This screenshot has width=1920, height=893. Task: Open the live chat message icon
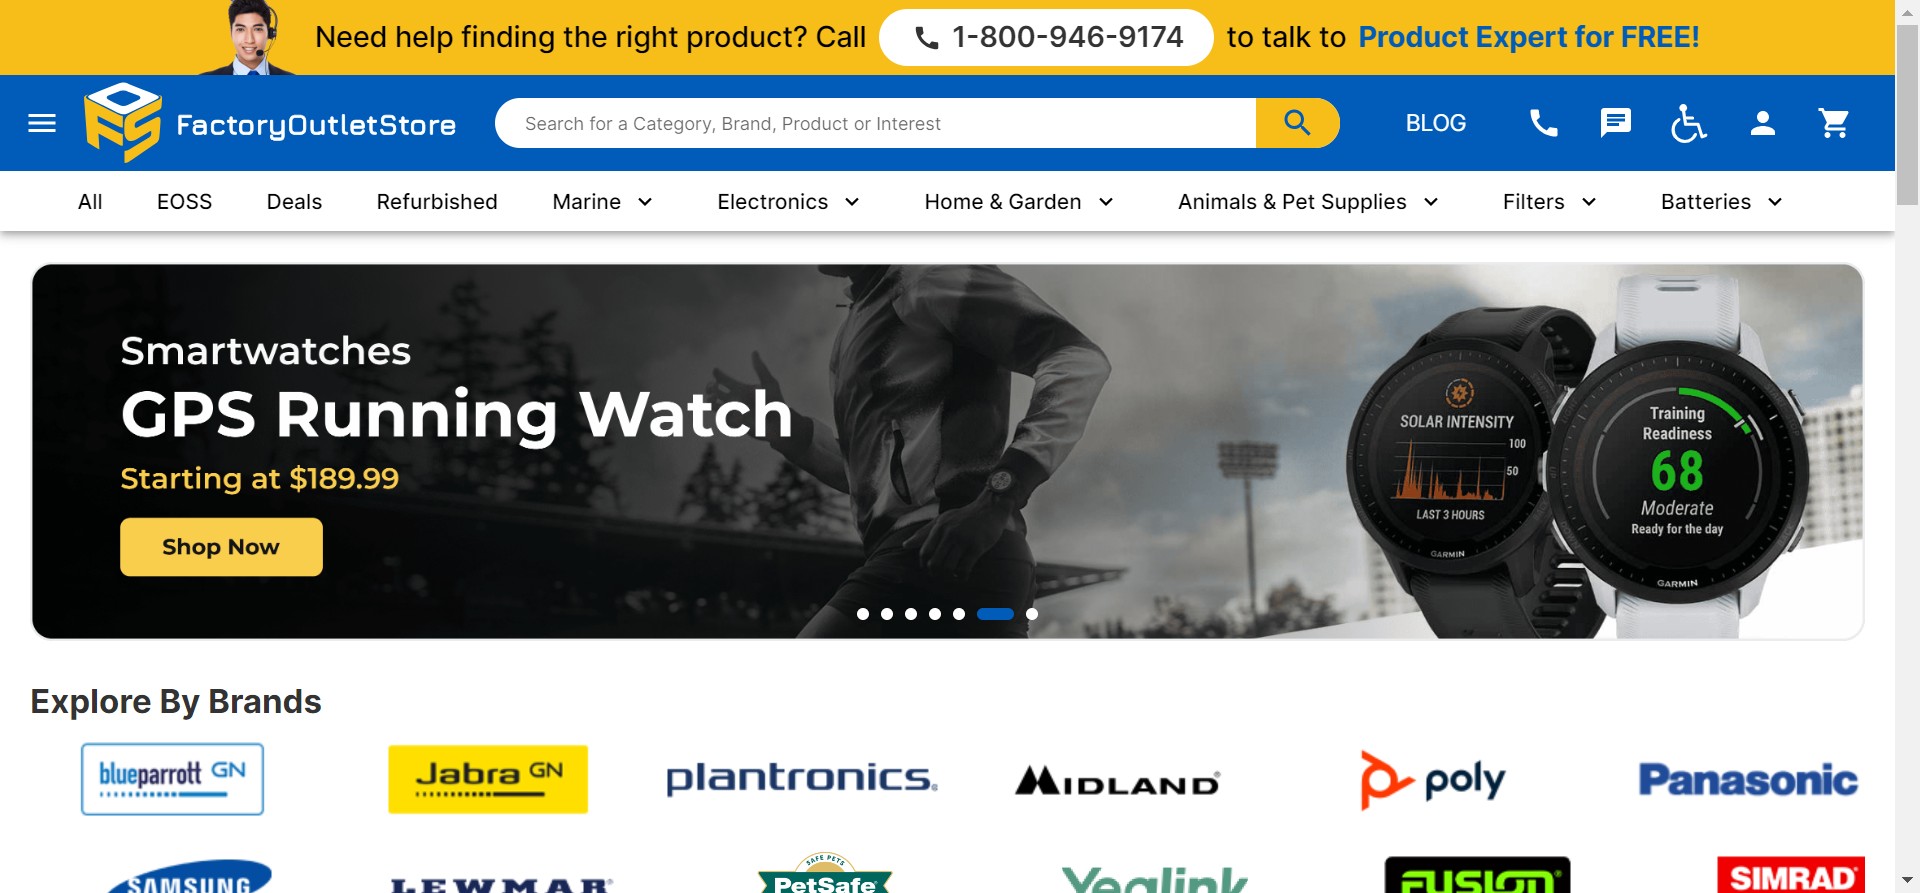1616,123
